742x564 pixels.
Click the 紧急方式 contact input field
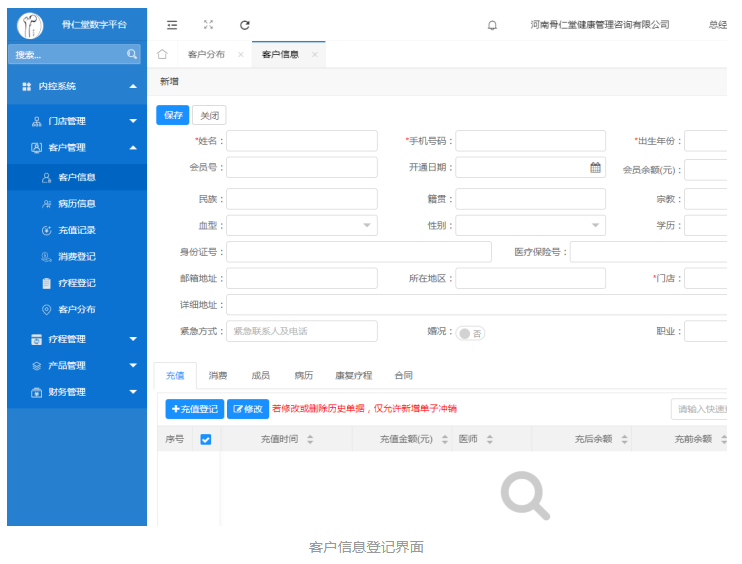(302, 331)
